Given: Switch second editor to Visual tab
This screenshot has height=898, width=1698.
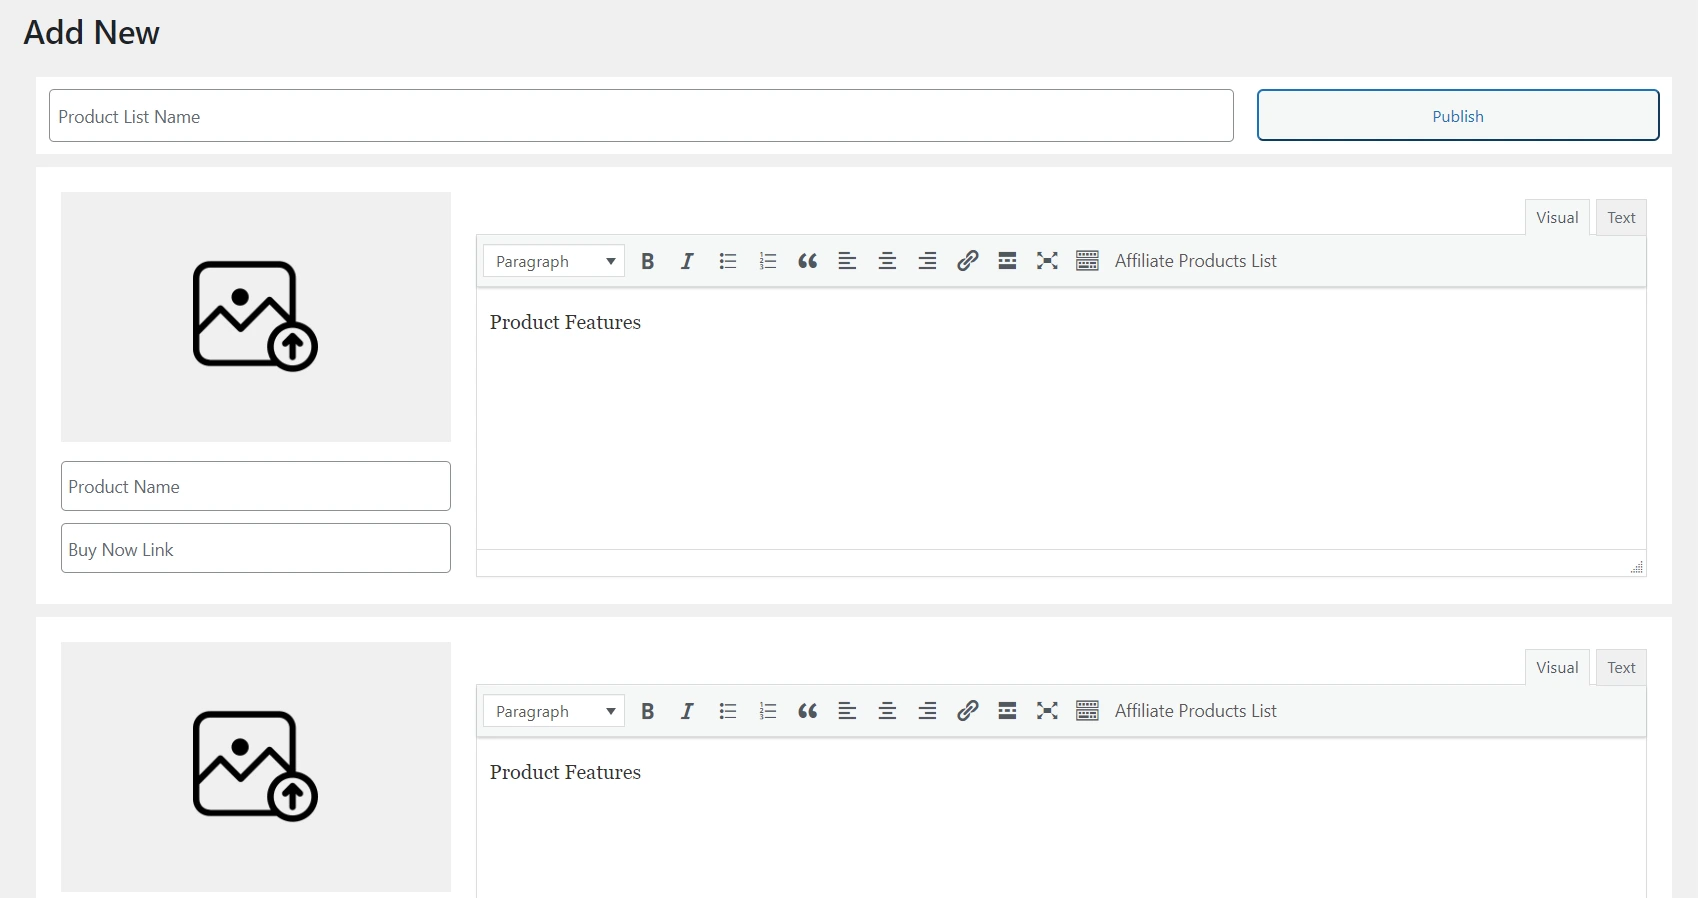Looking at the screenshot, I should [x=1557, y=668].
